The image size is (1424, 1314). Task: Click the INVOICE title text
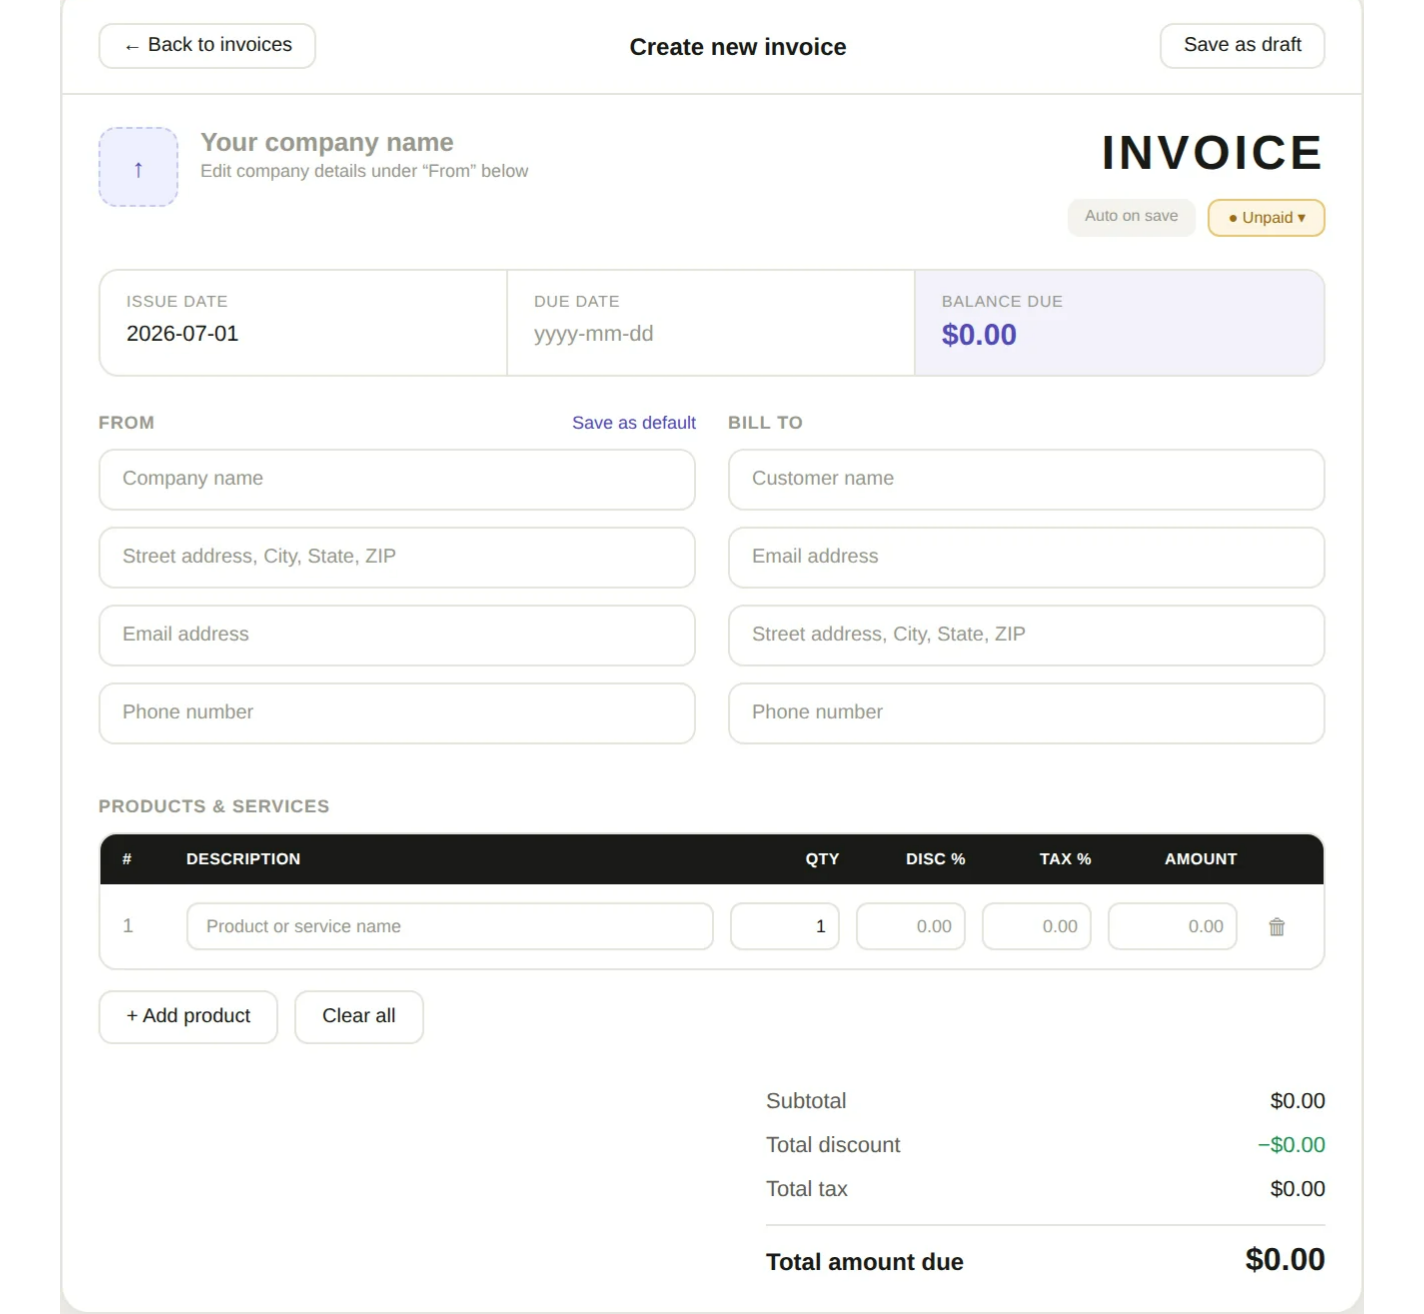1212,153
